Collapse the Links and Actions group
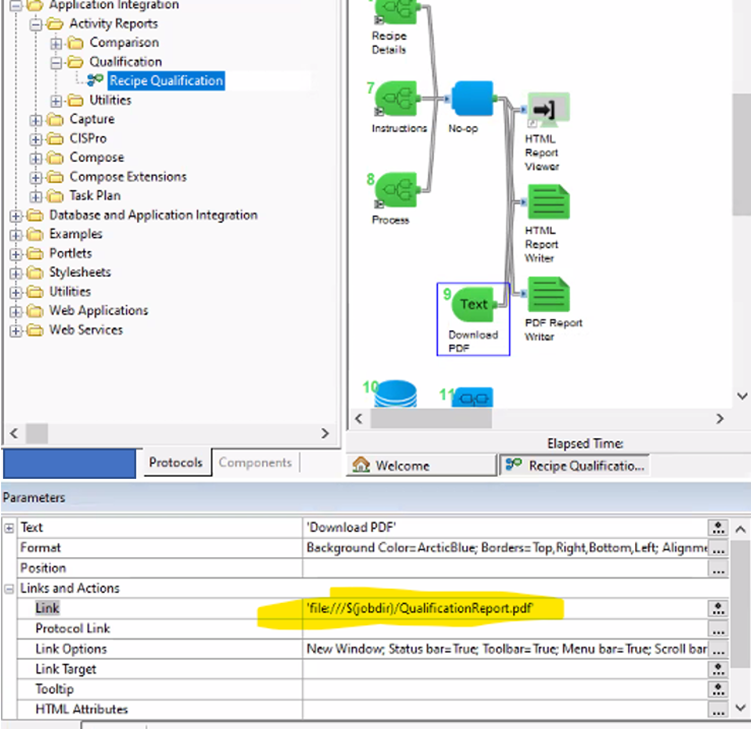Image resolution: width=751 pixels, height=729 pixels. coord(10,588)
